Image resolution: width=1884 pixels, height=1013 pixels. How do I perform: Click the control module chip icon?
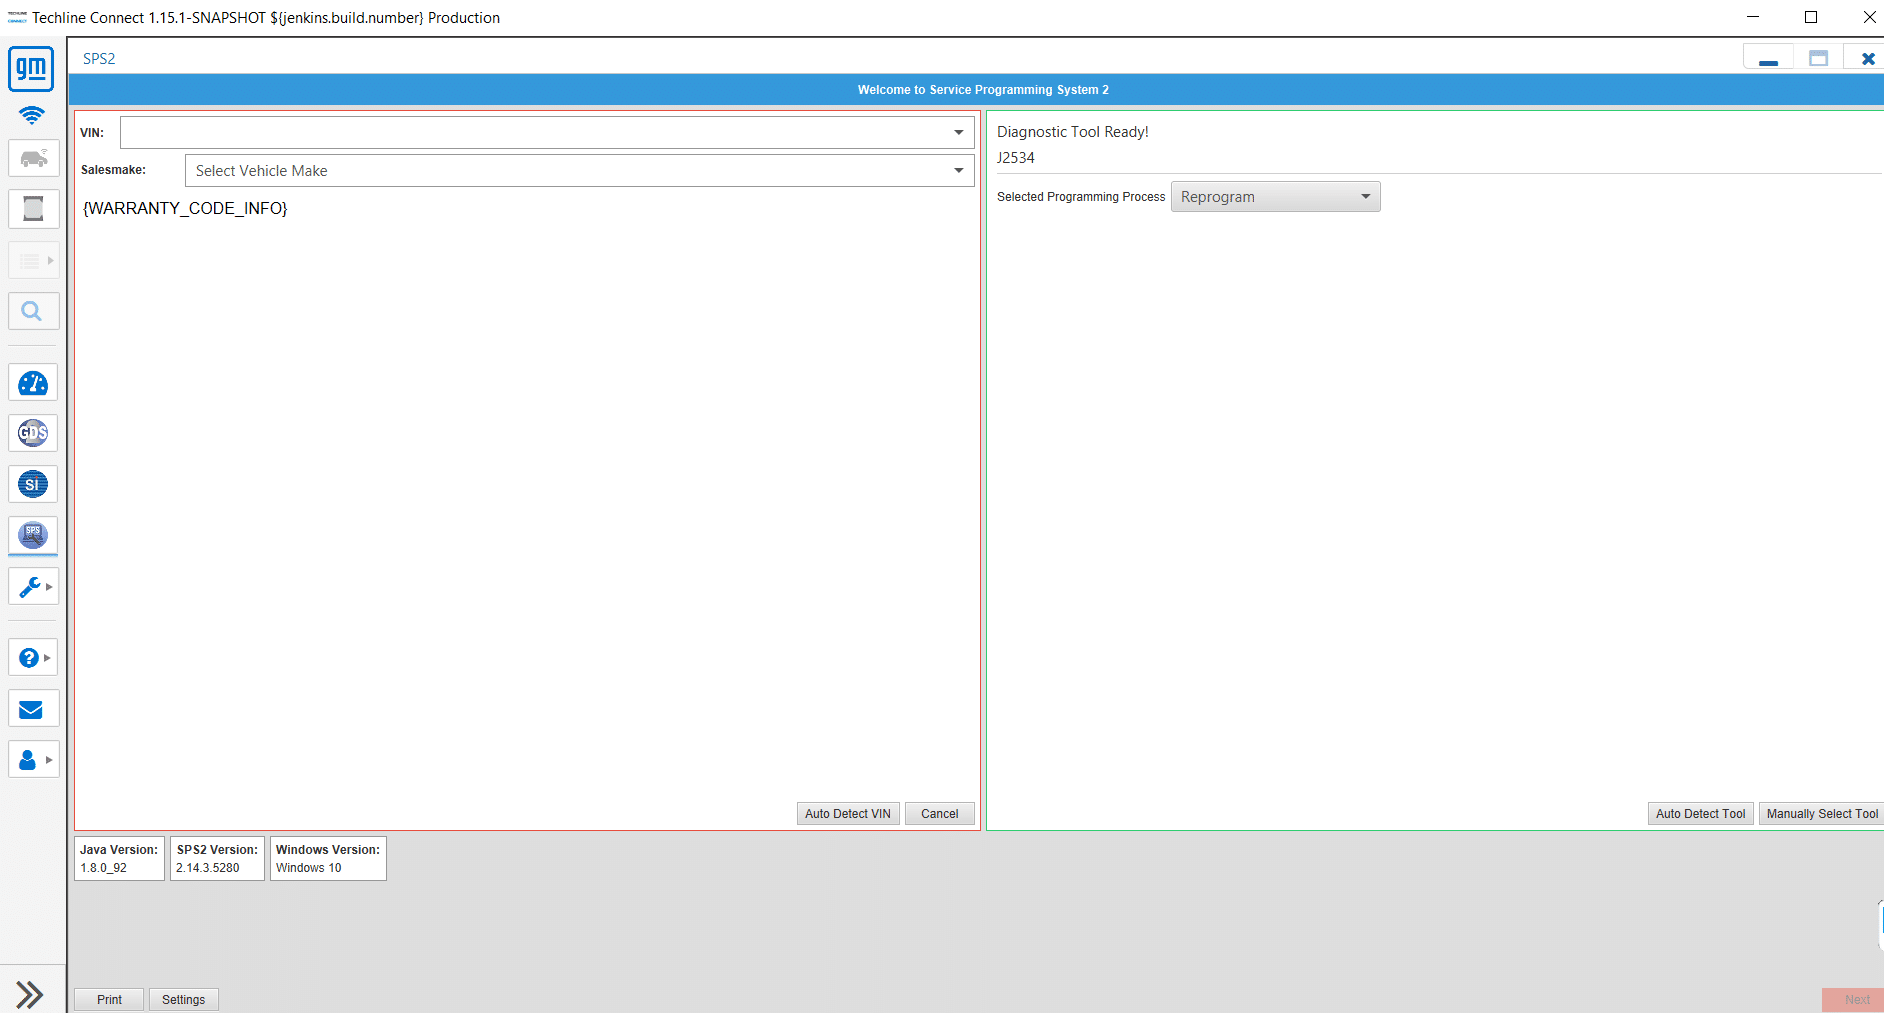34,209
